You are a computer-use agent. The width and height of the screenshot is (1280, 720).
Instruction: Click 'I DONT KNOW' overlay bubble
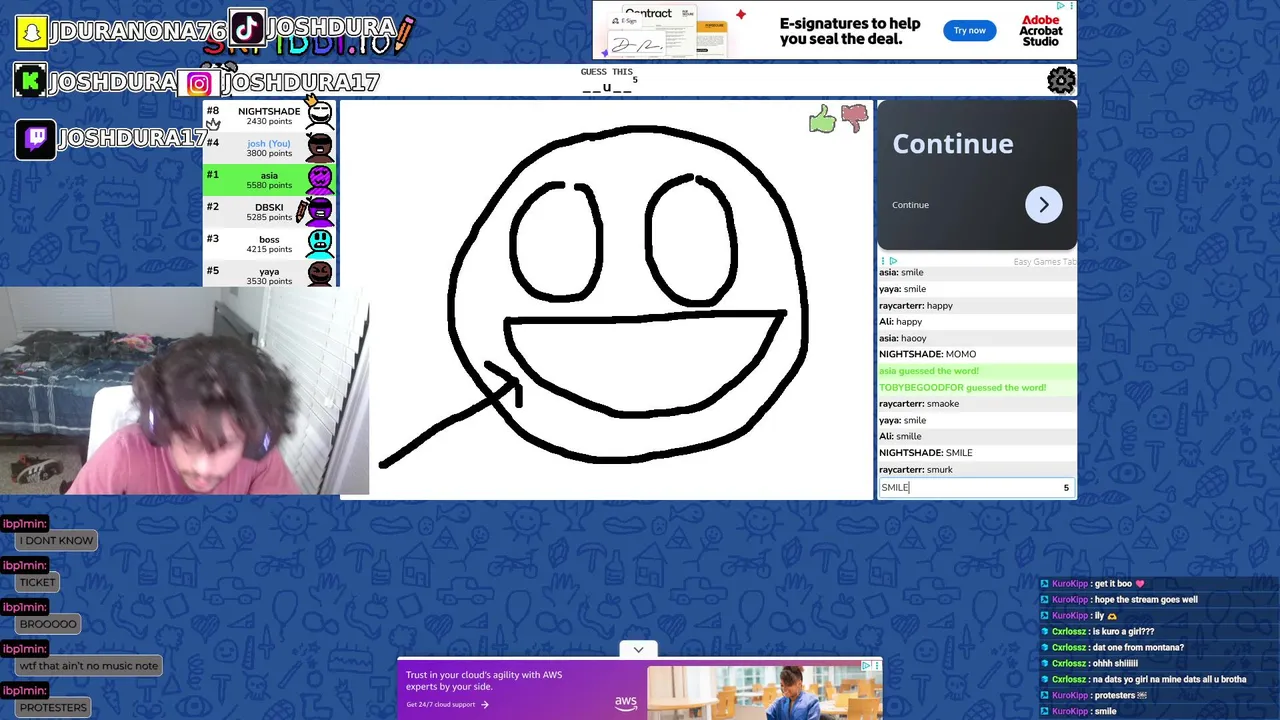57,541
